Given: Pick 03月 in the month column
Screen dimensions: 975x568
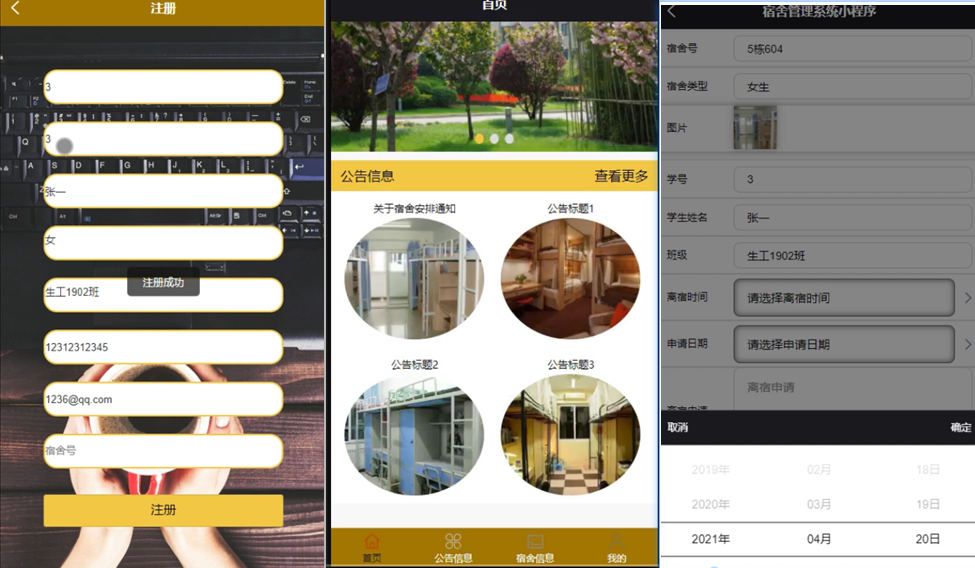Looking at the screenshot, I should 818,504.
